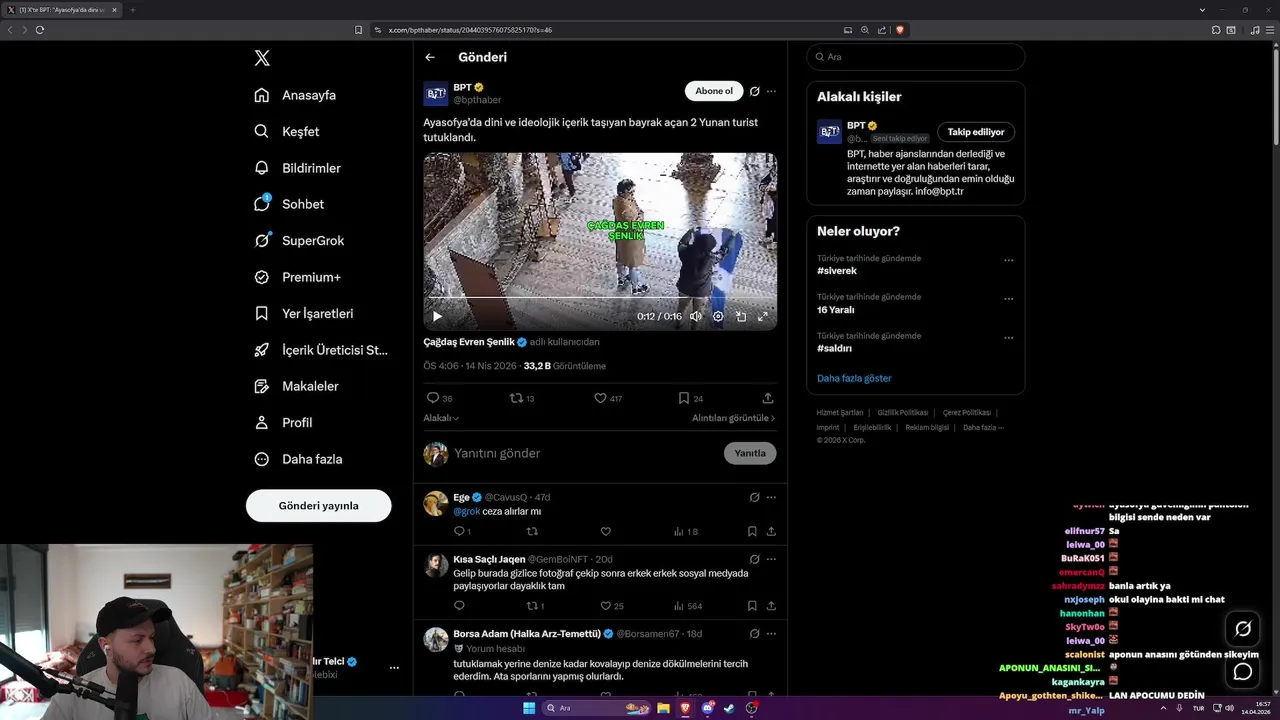Screen dimensions: 1280x720
Task: Open more options on Ege's reply
Action: pos(771,497)
